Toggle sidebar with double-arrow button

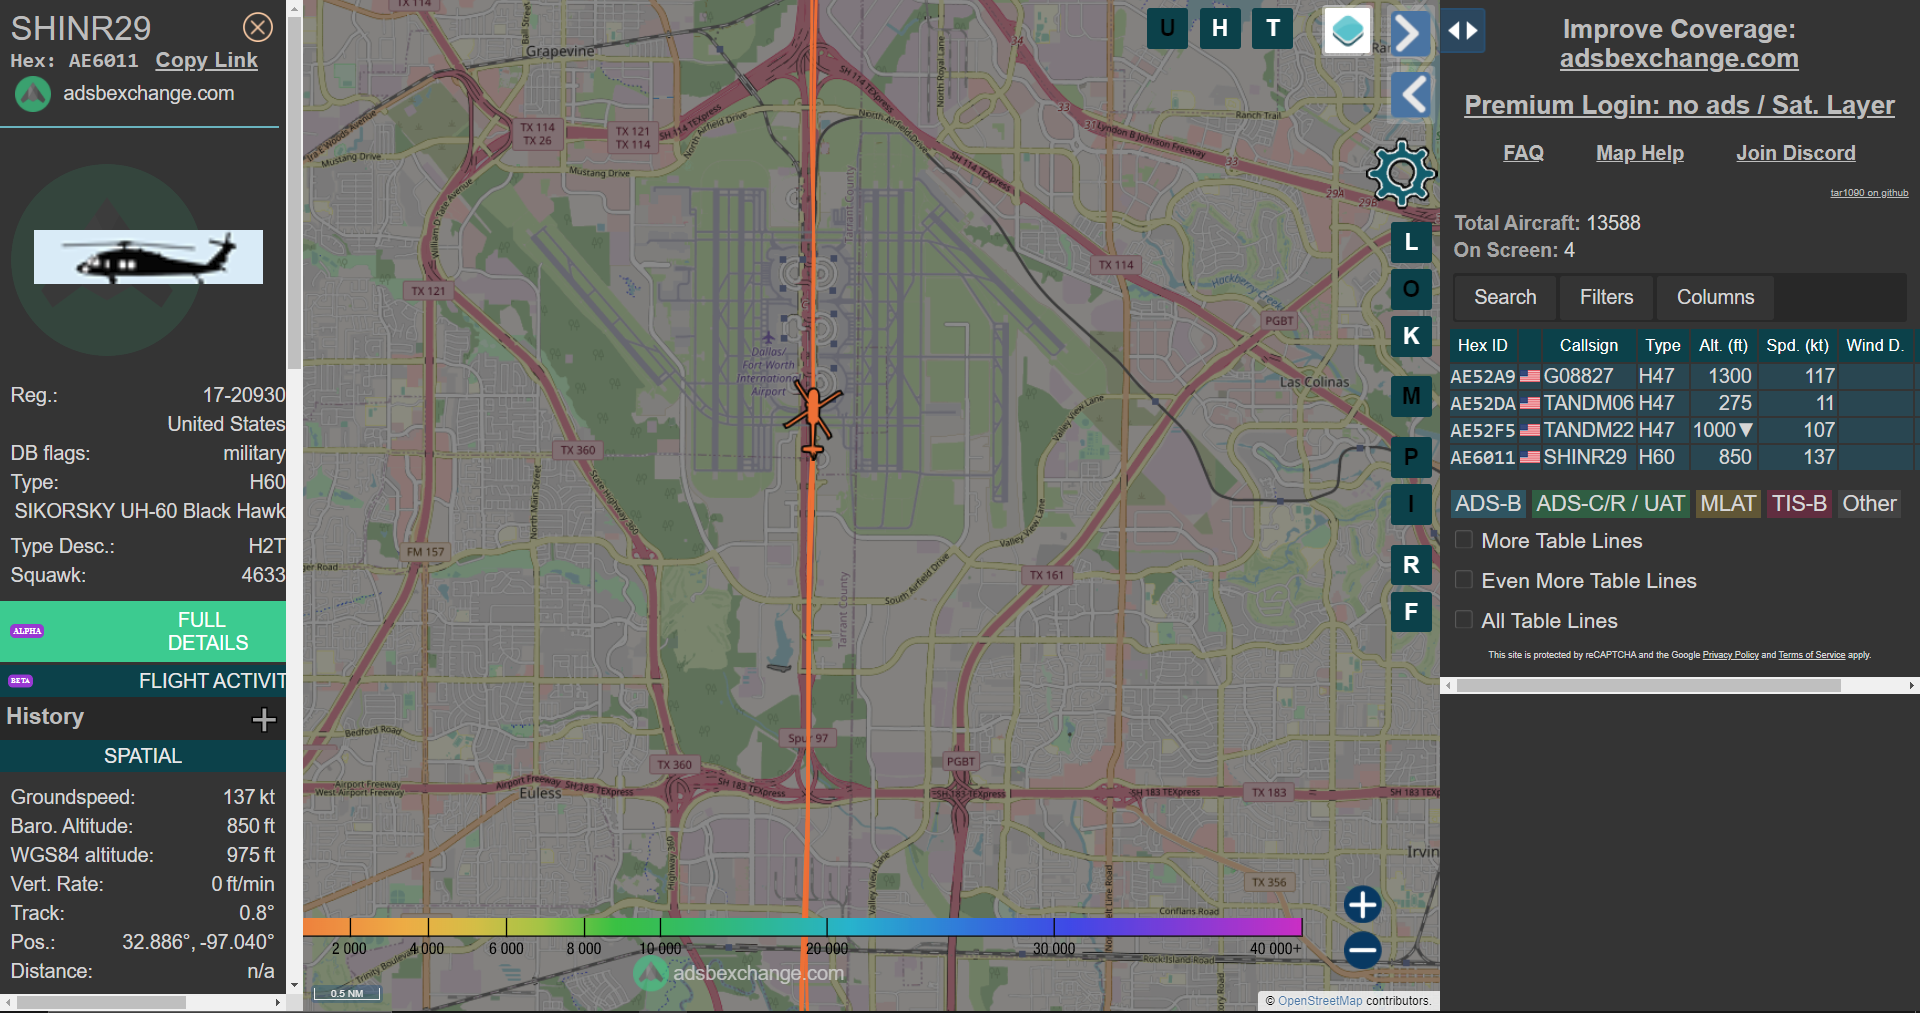point(1463,31)
